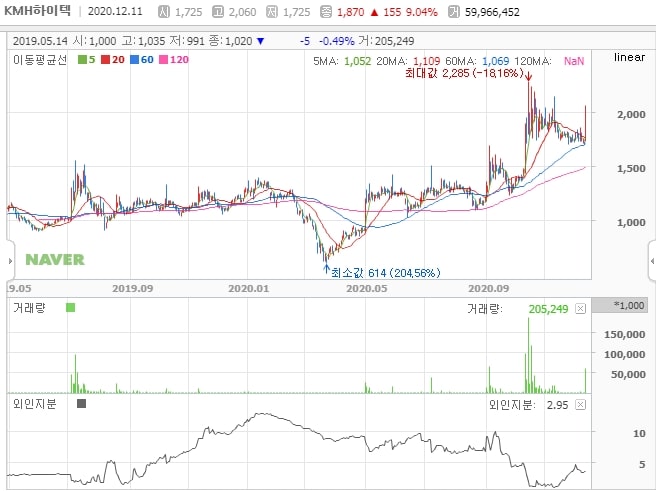Click the 120MA NaN value
656x491 pixels.
tap(574, 61)
